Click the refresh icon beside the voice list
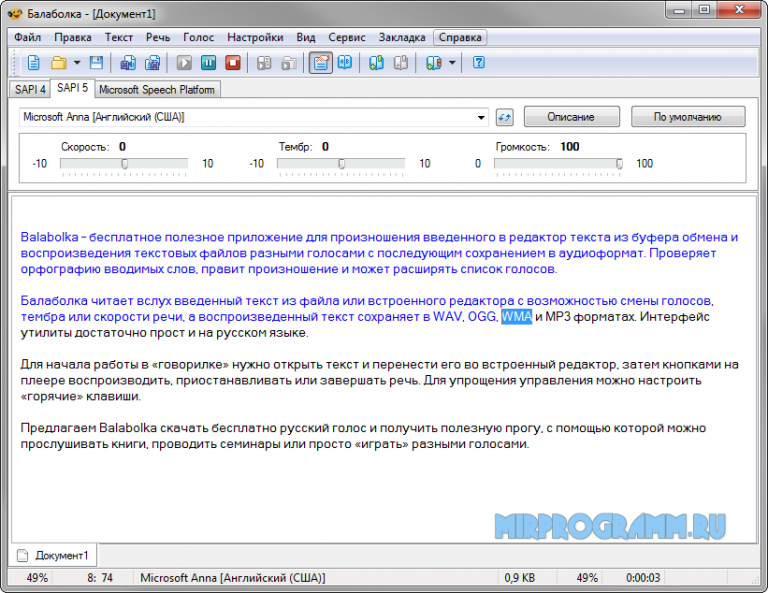The image size is (768, 593). 504,117
